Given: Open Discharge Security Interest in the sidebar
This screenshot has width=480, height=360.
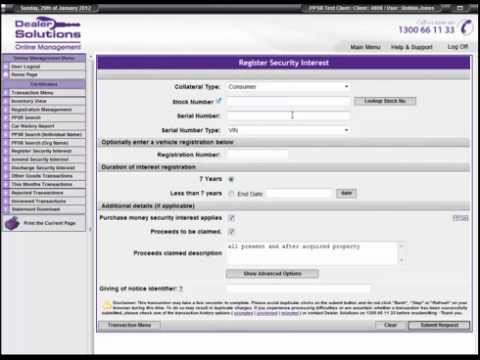Looking at the screenshot, I should [x=44, y=168].
